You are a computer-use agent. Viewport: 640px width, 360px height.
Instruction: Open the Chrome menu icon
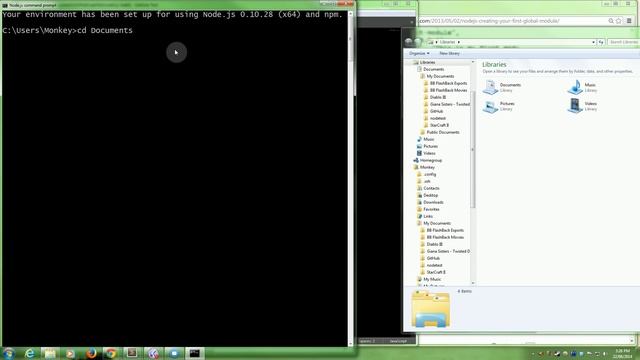[629, 21]
